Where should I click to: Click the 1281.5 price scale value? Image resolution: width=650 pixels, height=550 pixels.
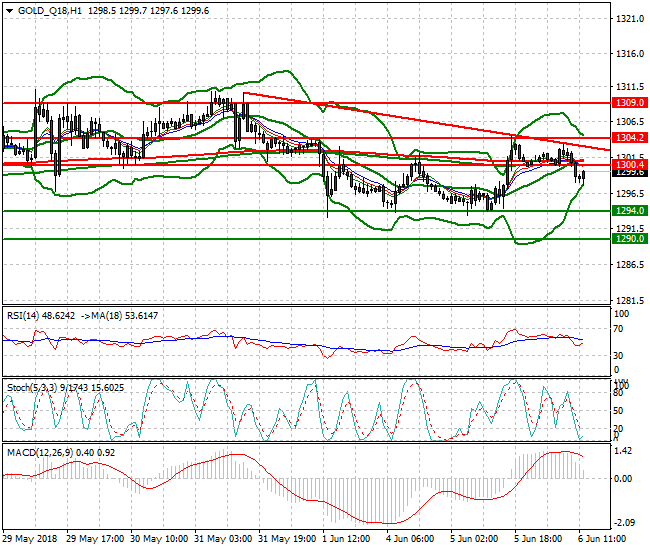[x=630, y=300]
